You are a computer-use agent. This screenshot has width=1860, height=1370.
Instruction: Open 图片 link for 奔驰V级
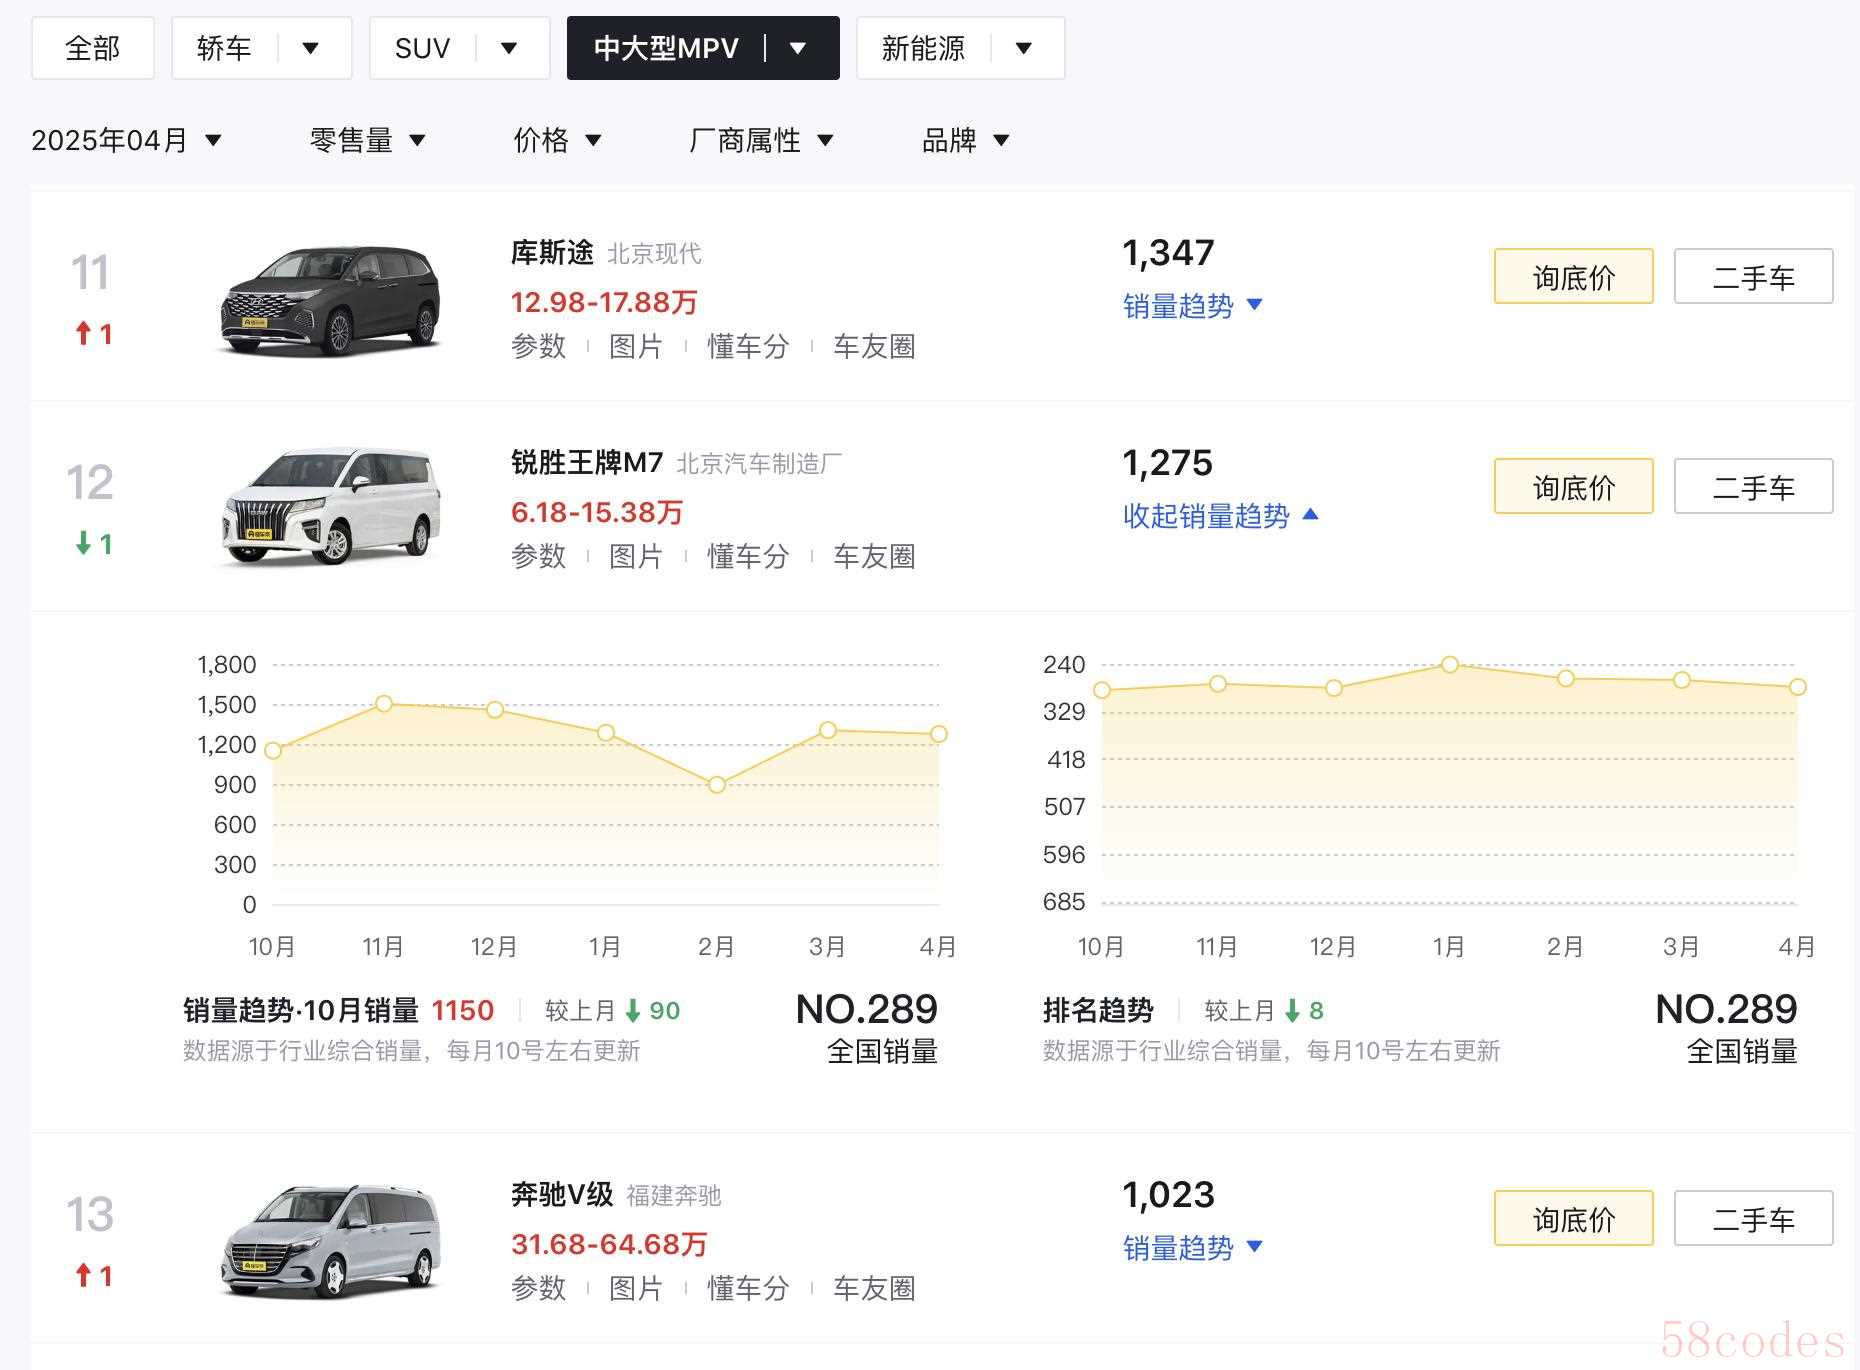(x=636, y=1289)
